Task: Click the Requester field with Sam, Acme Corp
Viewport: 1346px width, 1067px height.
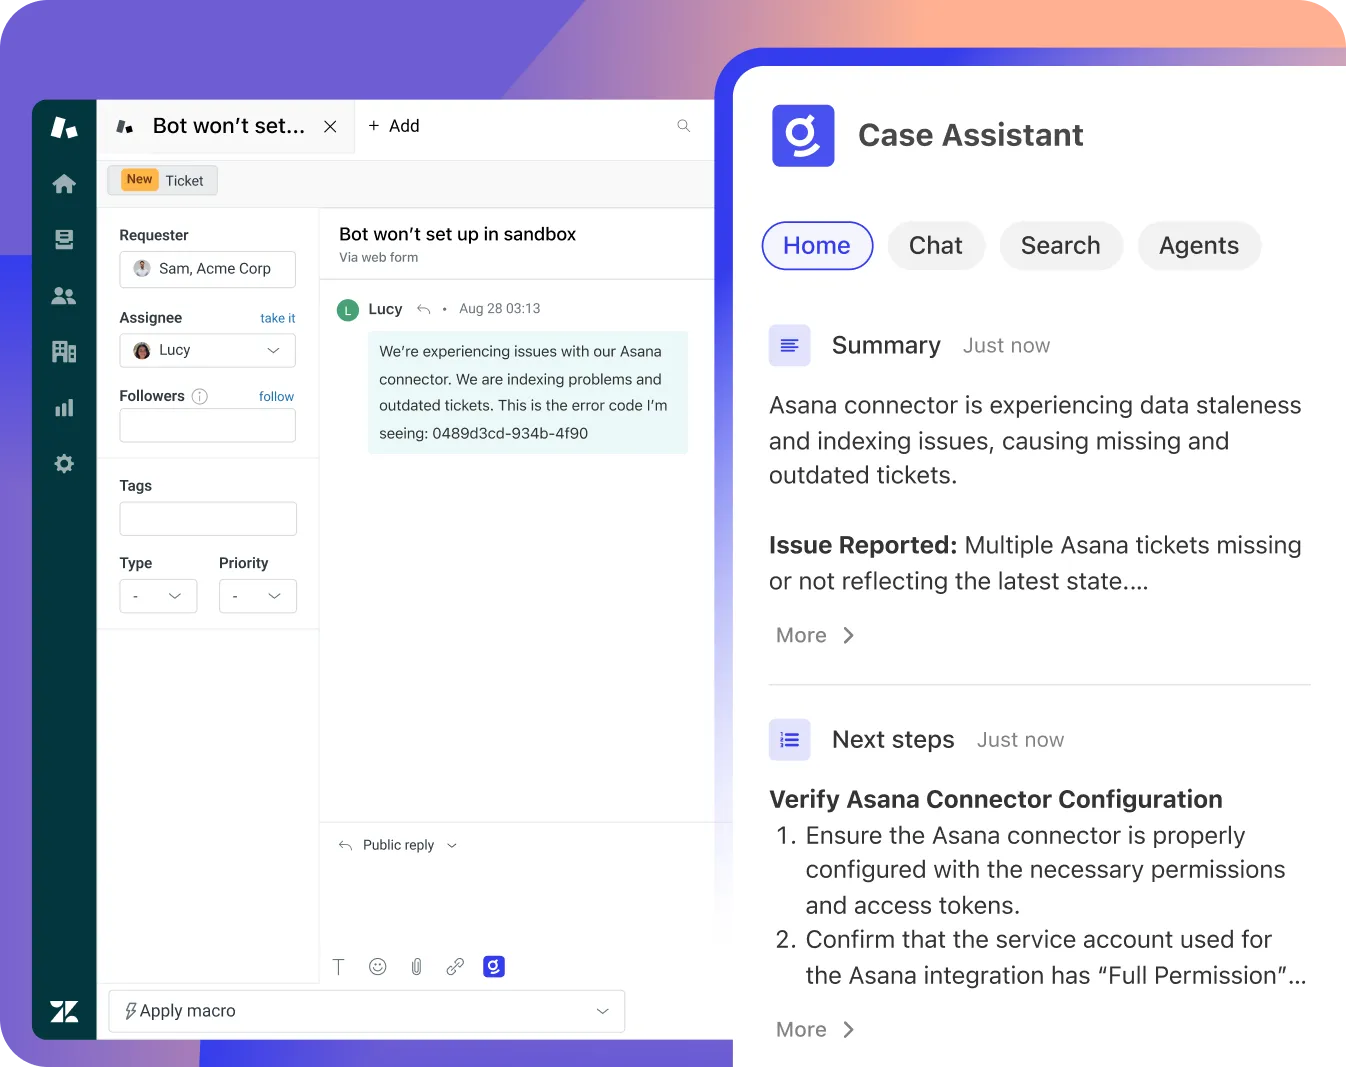Action: coord(207,269)
